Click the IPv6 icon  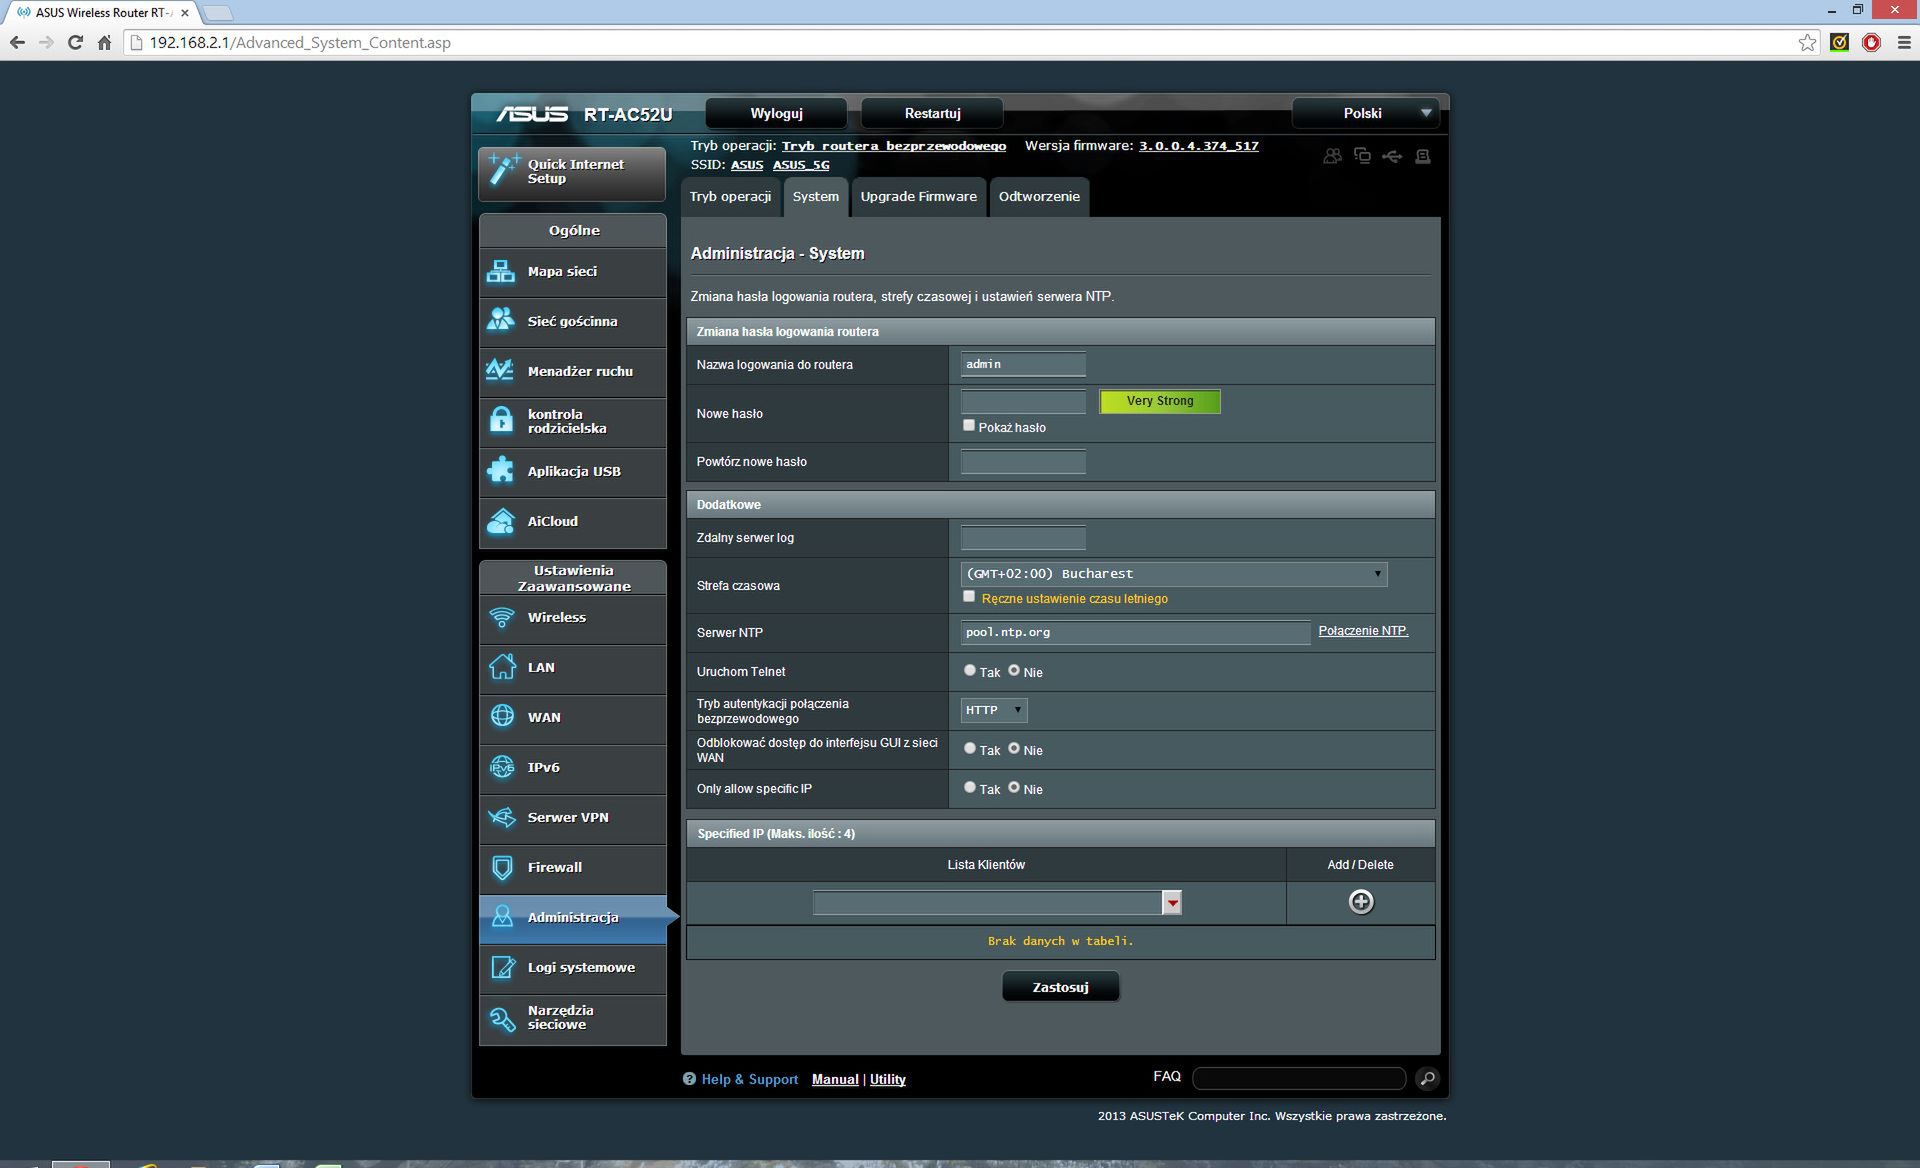click(502, 767)
